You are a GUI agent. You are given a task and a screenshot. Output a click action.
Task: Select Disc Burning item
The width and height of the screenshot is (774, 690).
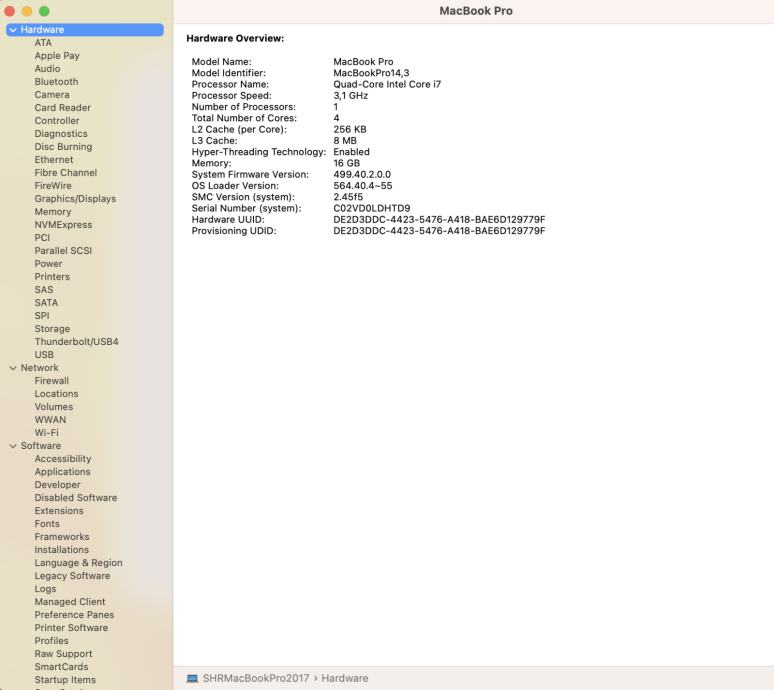[x=63, y=147]
